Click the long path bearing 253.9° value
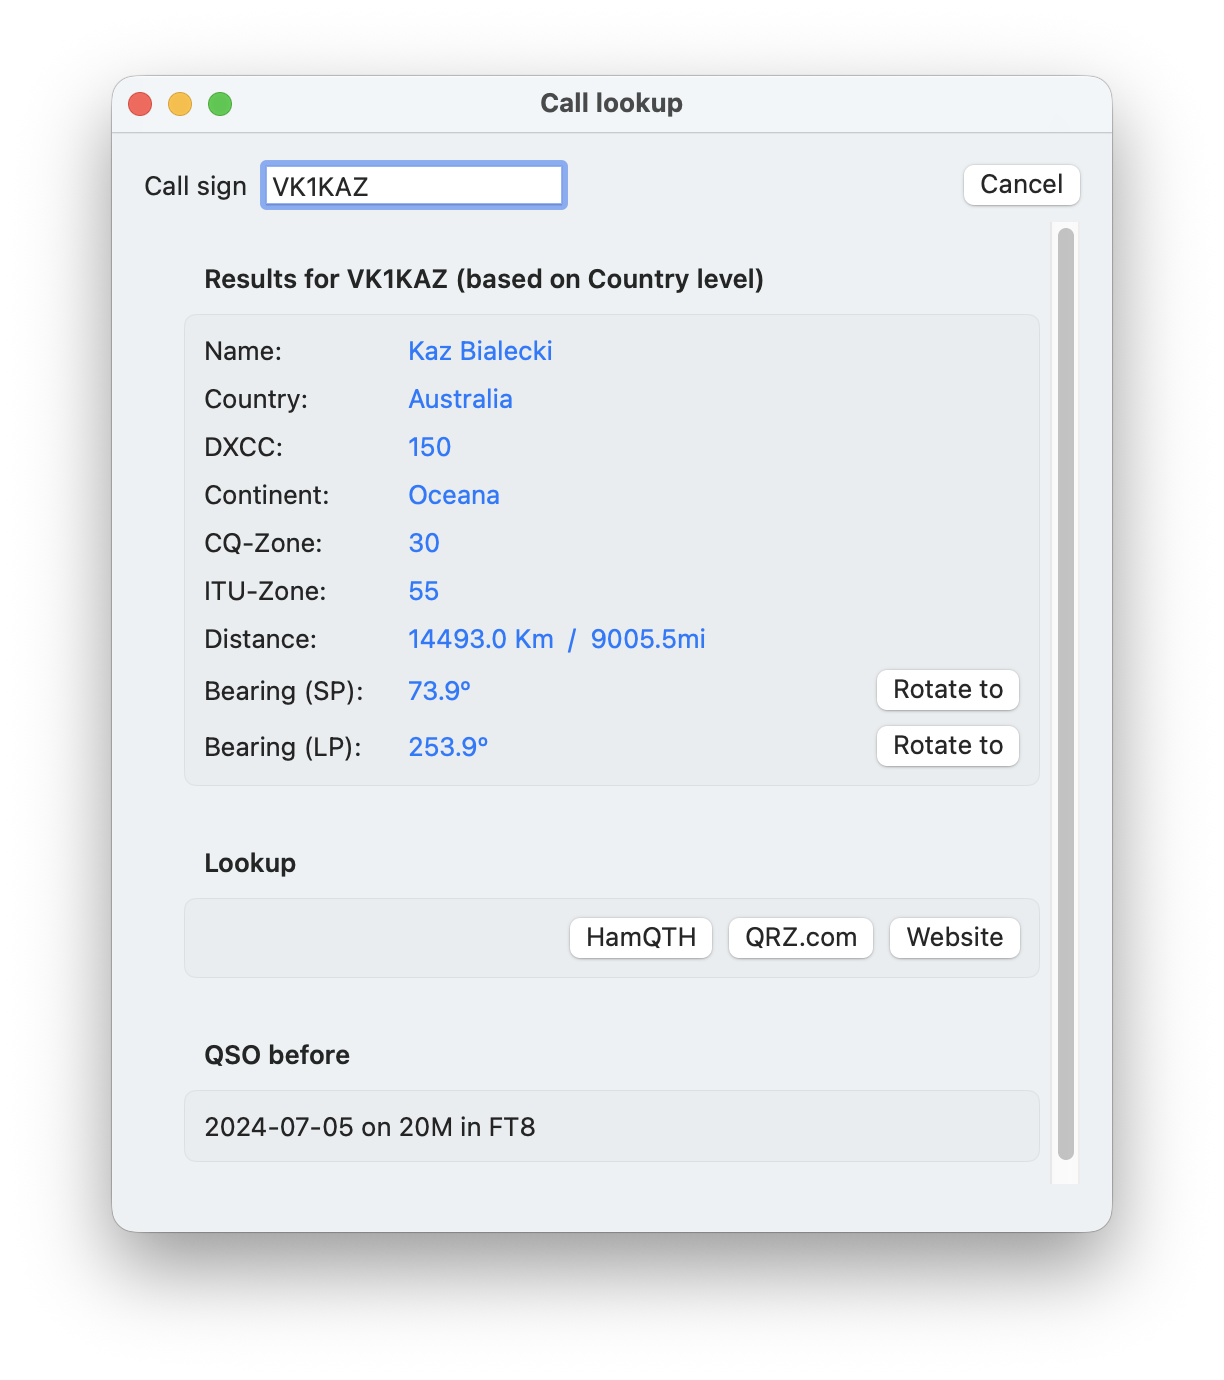This screenshot has height=1380, width=1224. 448,747
